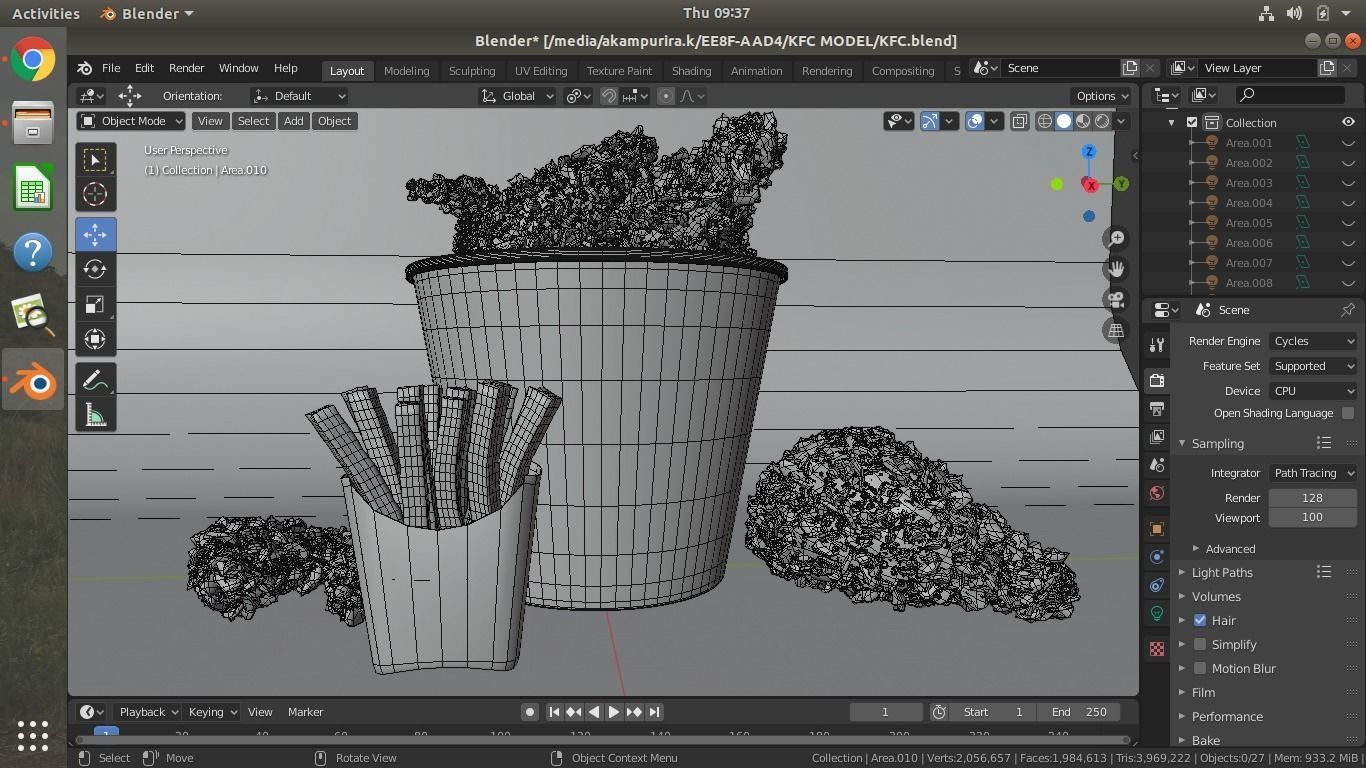This screenshot has width=1366, height=768.
Task: Enable the Motion Blur checkbox
Action: [1200, 668]
